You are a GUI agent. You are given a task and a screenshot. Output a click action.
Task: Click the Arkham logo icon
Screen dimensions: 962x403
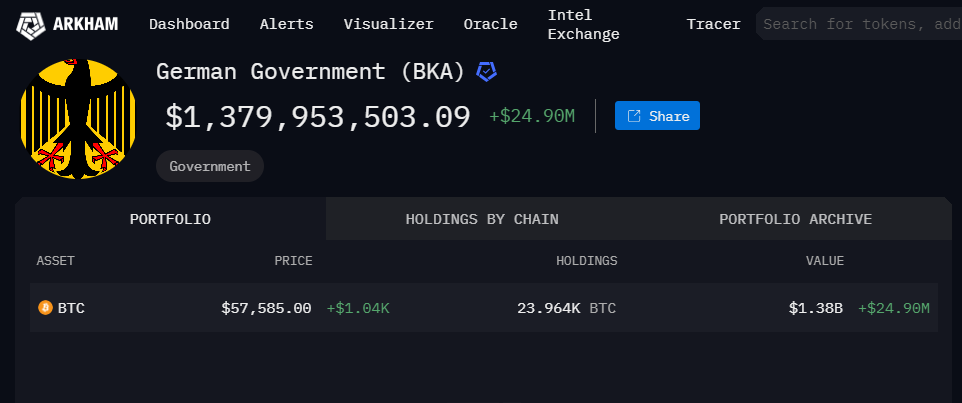(x=32, y=24)
